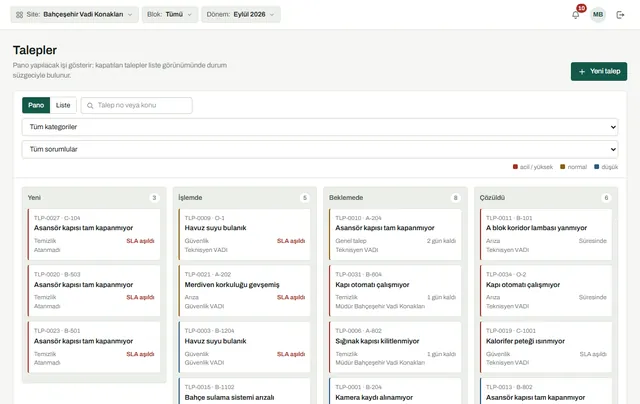
Task: Click the plus icon in Yeni talep
Action: click(582, 71)
